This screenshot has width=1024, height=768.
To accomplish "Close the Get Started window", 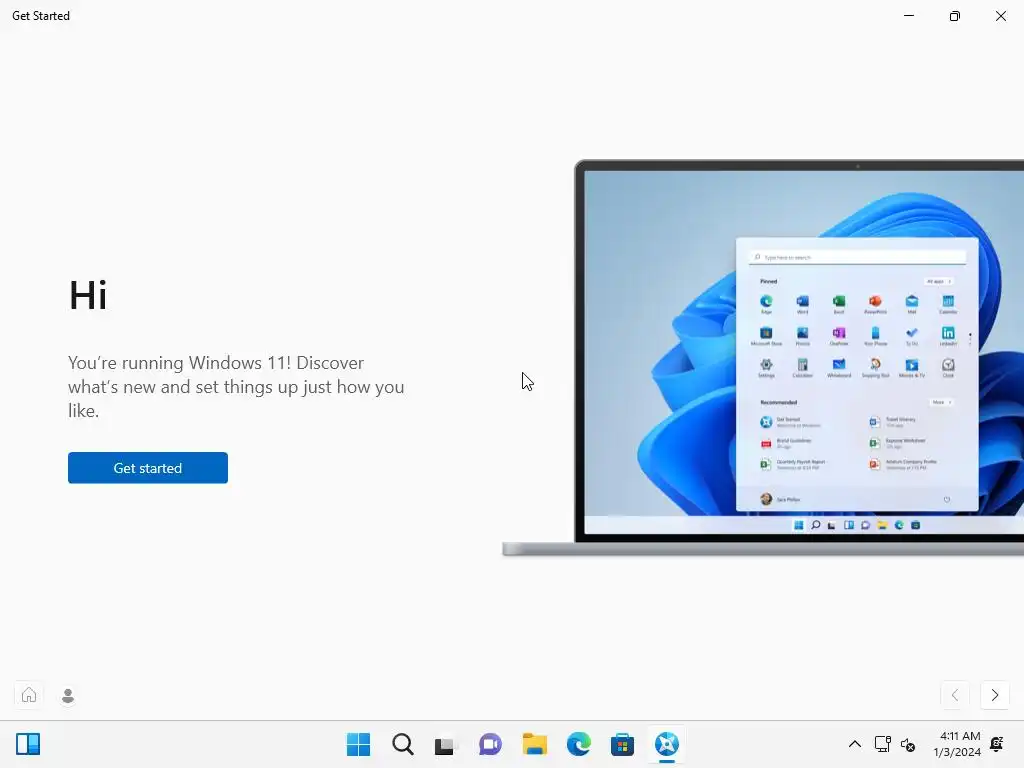I will [x=1000, y=16].
